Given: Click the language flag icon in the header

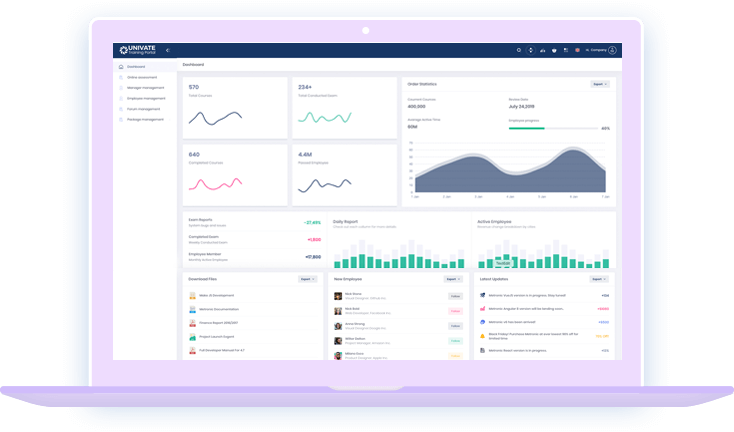Looking at the screenshot, I should [x=578, y=50].
